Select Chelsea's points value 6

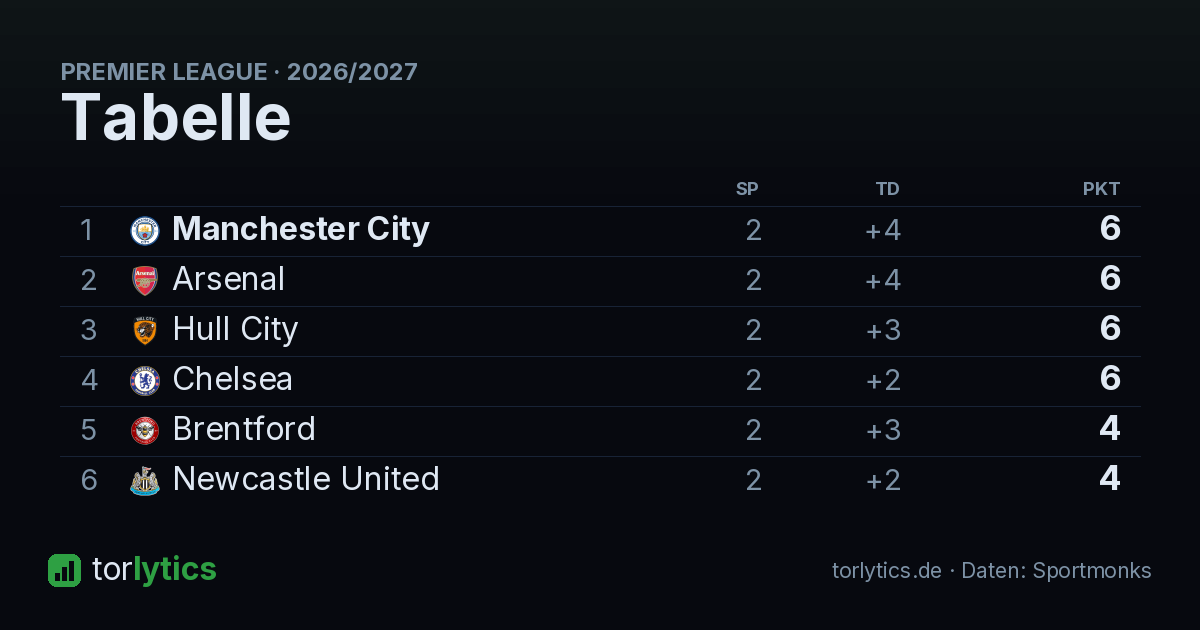(1110, 379)
